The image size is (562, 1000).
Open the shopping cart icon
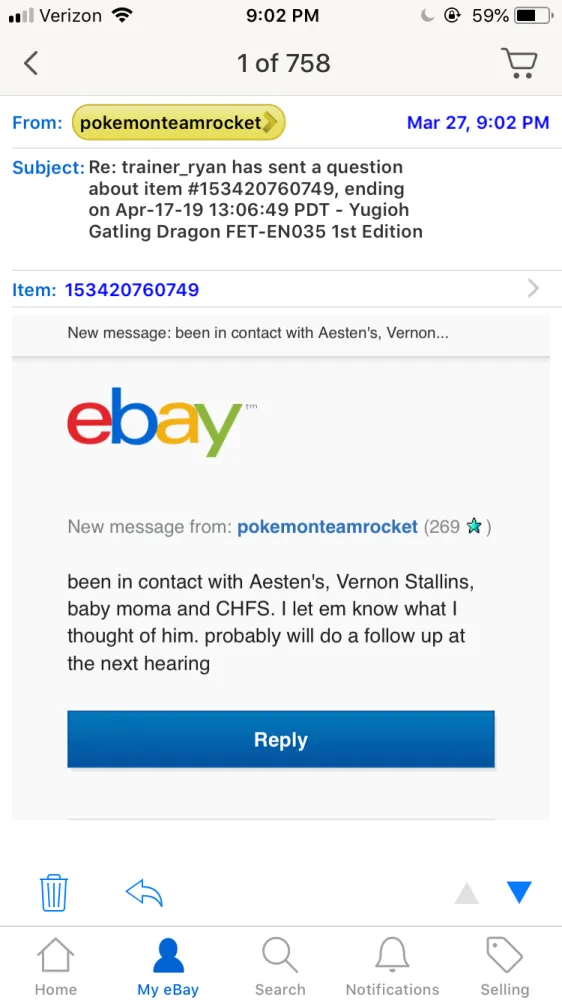coord(520,63)
